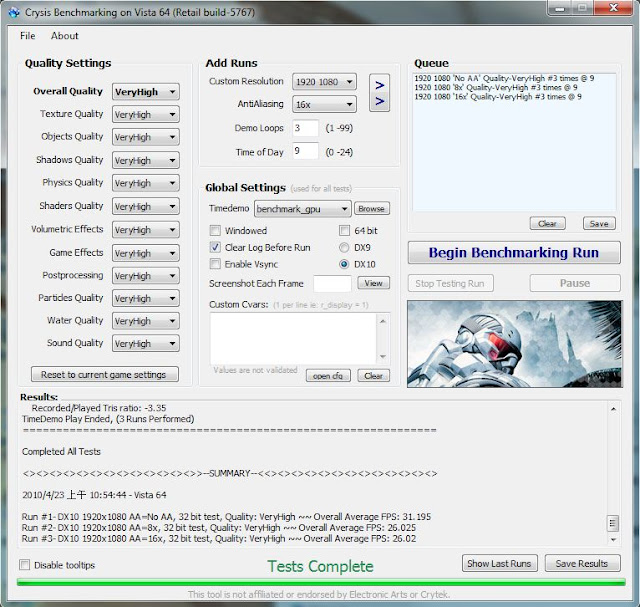Click the Results scrollbar up arrow
Image resolution: width=640 pixels, height=607 pixels.
click(613, 409)
